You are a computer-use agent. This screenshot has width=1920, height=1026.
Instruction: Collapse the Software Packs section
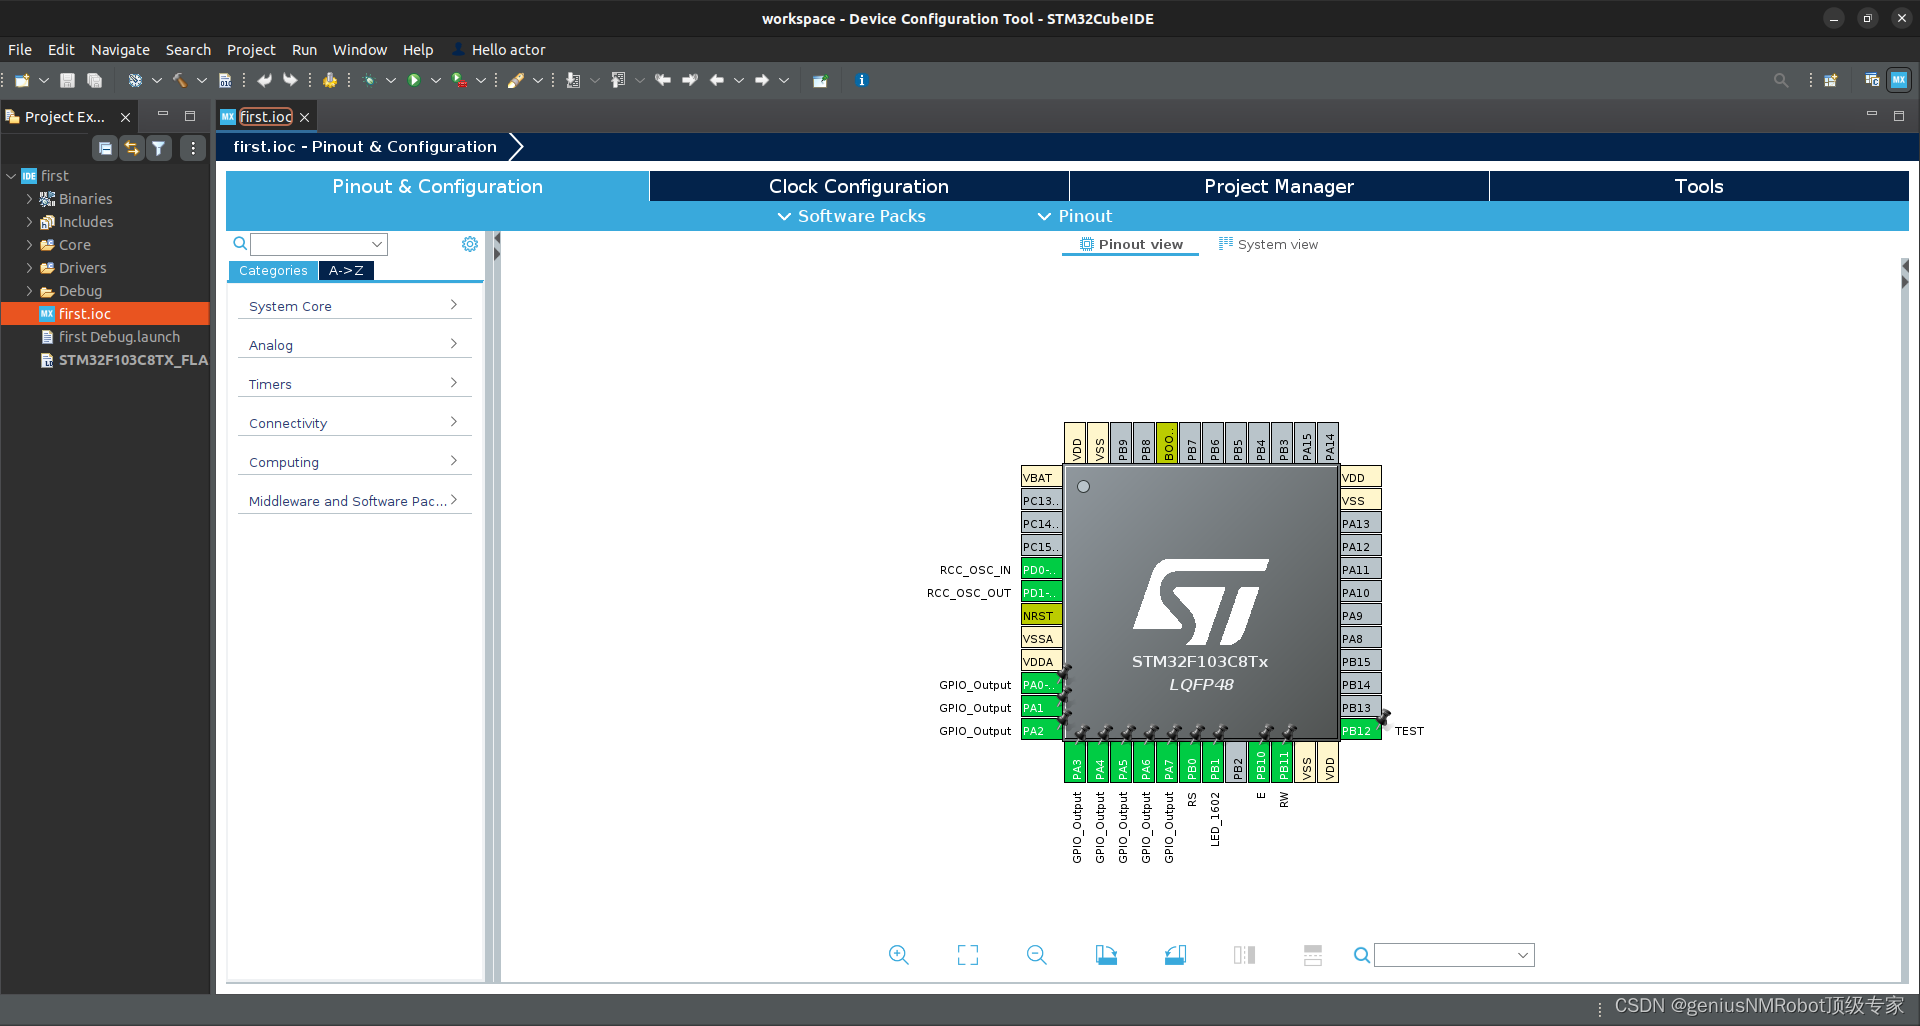click(x=851, y=215)
